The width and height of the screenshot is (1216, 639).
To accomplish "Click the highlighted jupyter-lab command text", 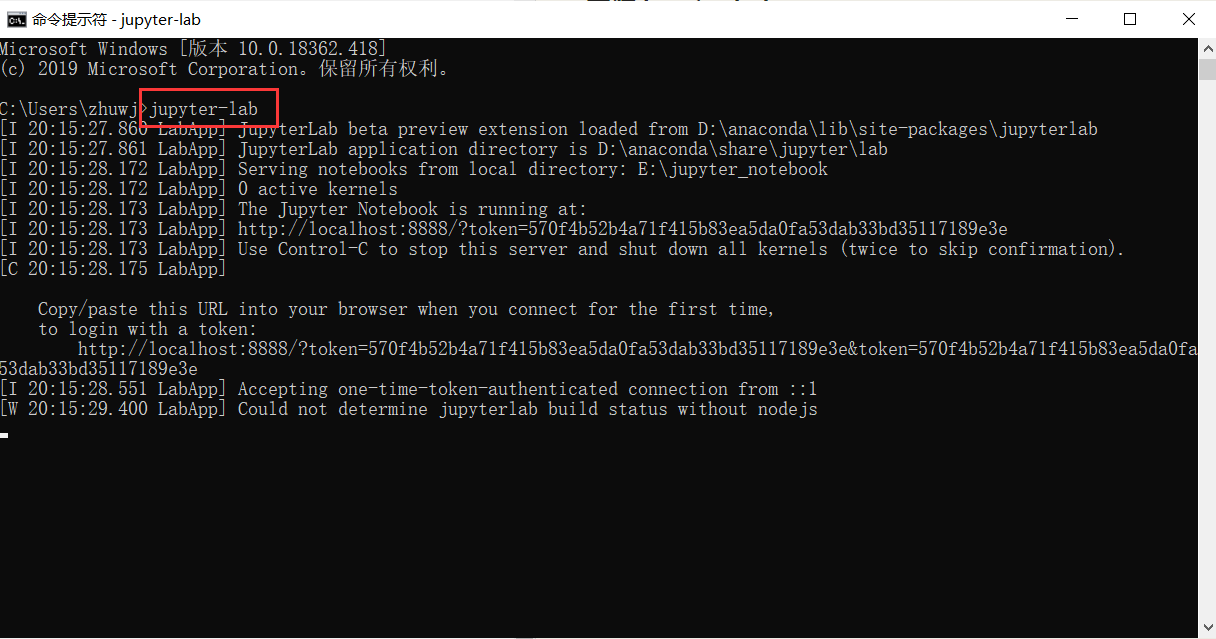I will tap(203, 109).
